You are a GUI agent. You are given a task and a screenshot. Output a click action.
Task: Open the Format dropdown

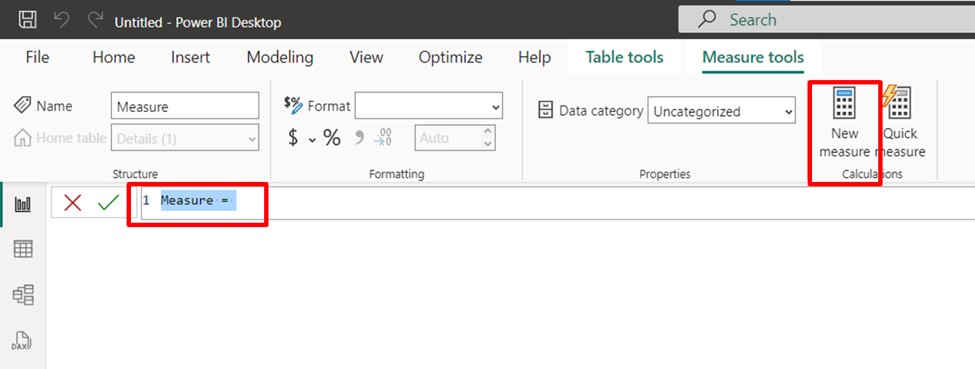[428, 106]
